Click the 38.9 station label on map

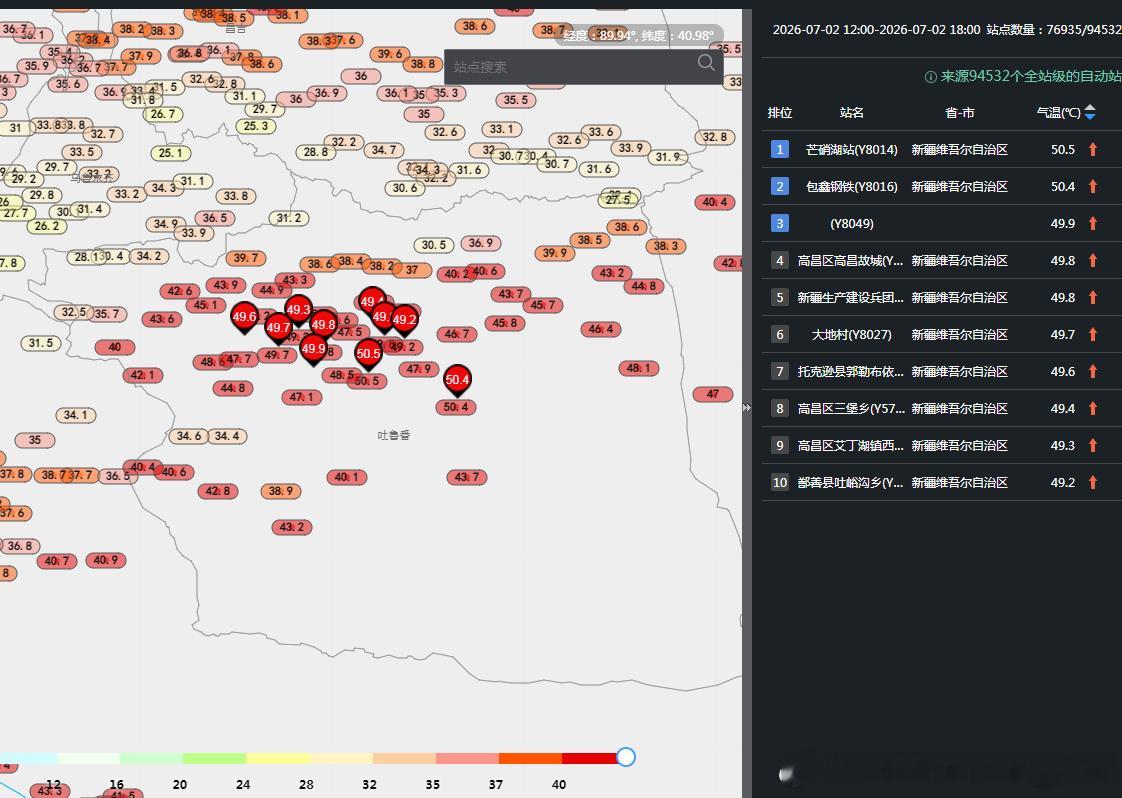tap(280, 491)
